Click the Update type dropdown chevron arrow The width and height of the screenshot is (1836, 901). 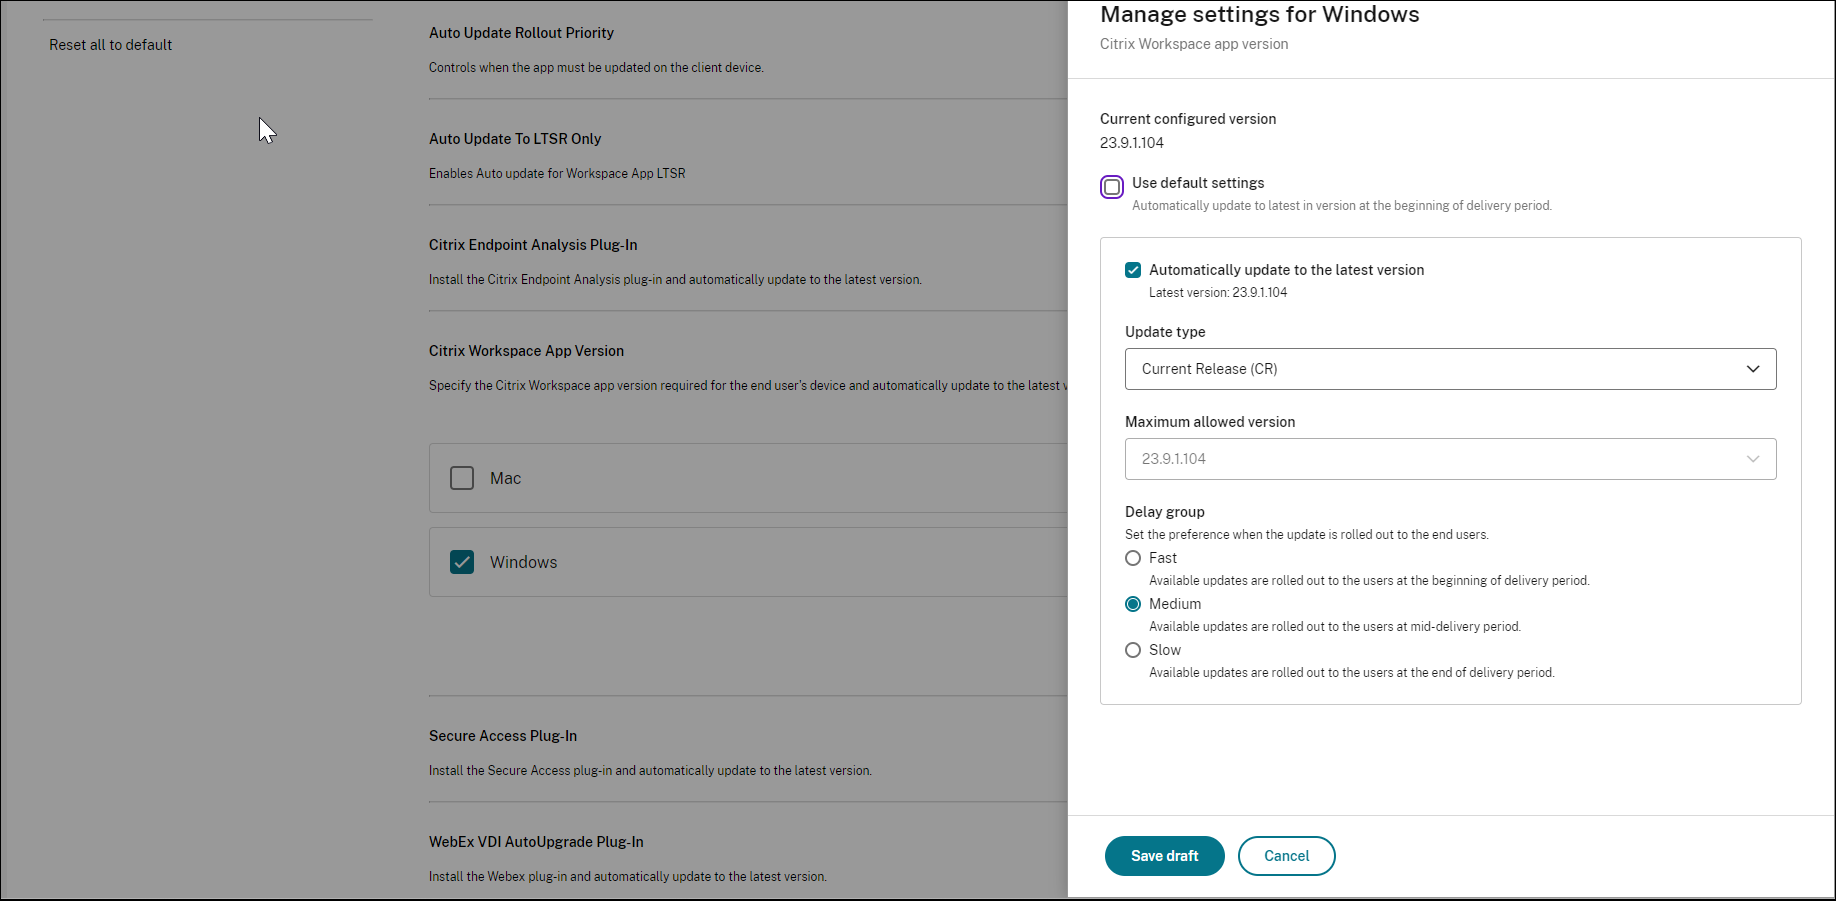tap(1752, 369)
